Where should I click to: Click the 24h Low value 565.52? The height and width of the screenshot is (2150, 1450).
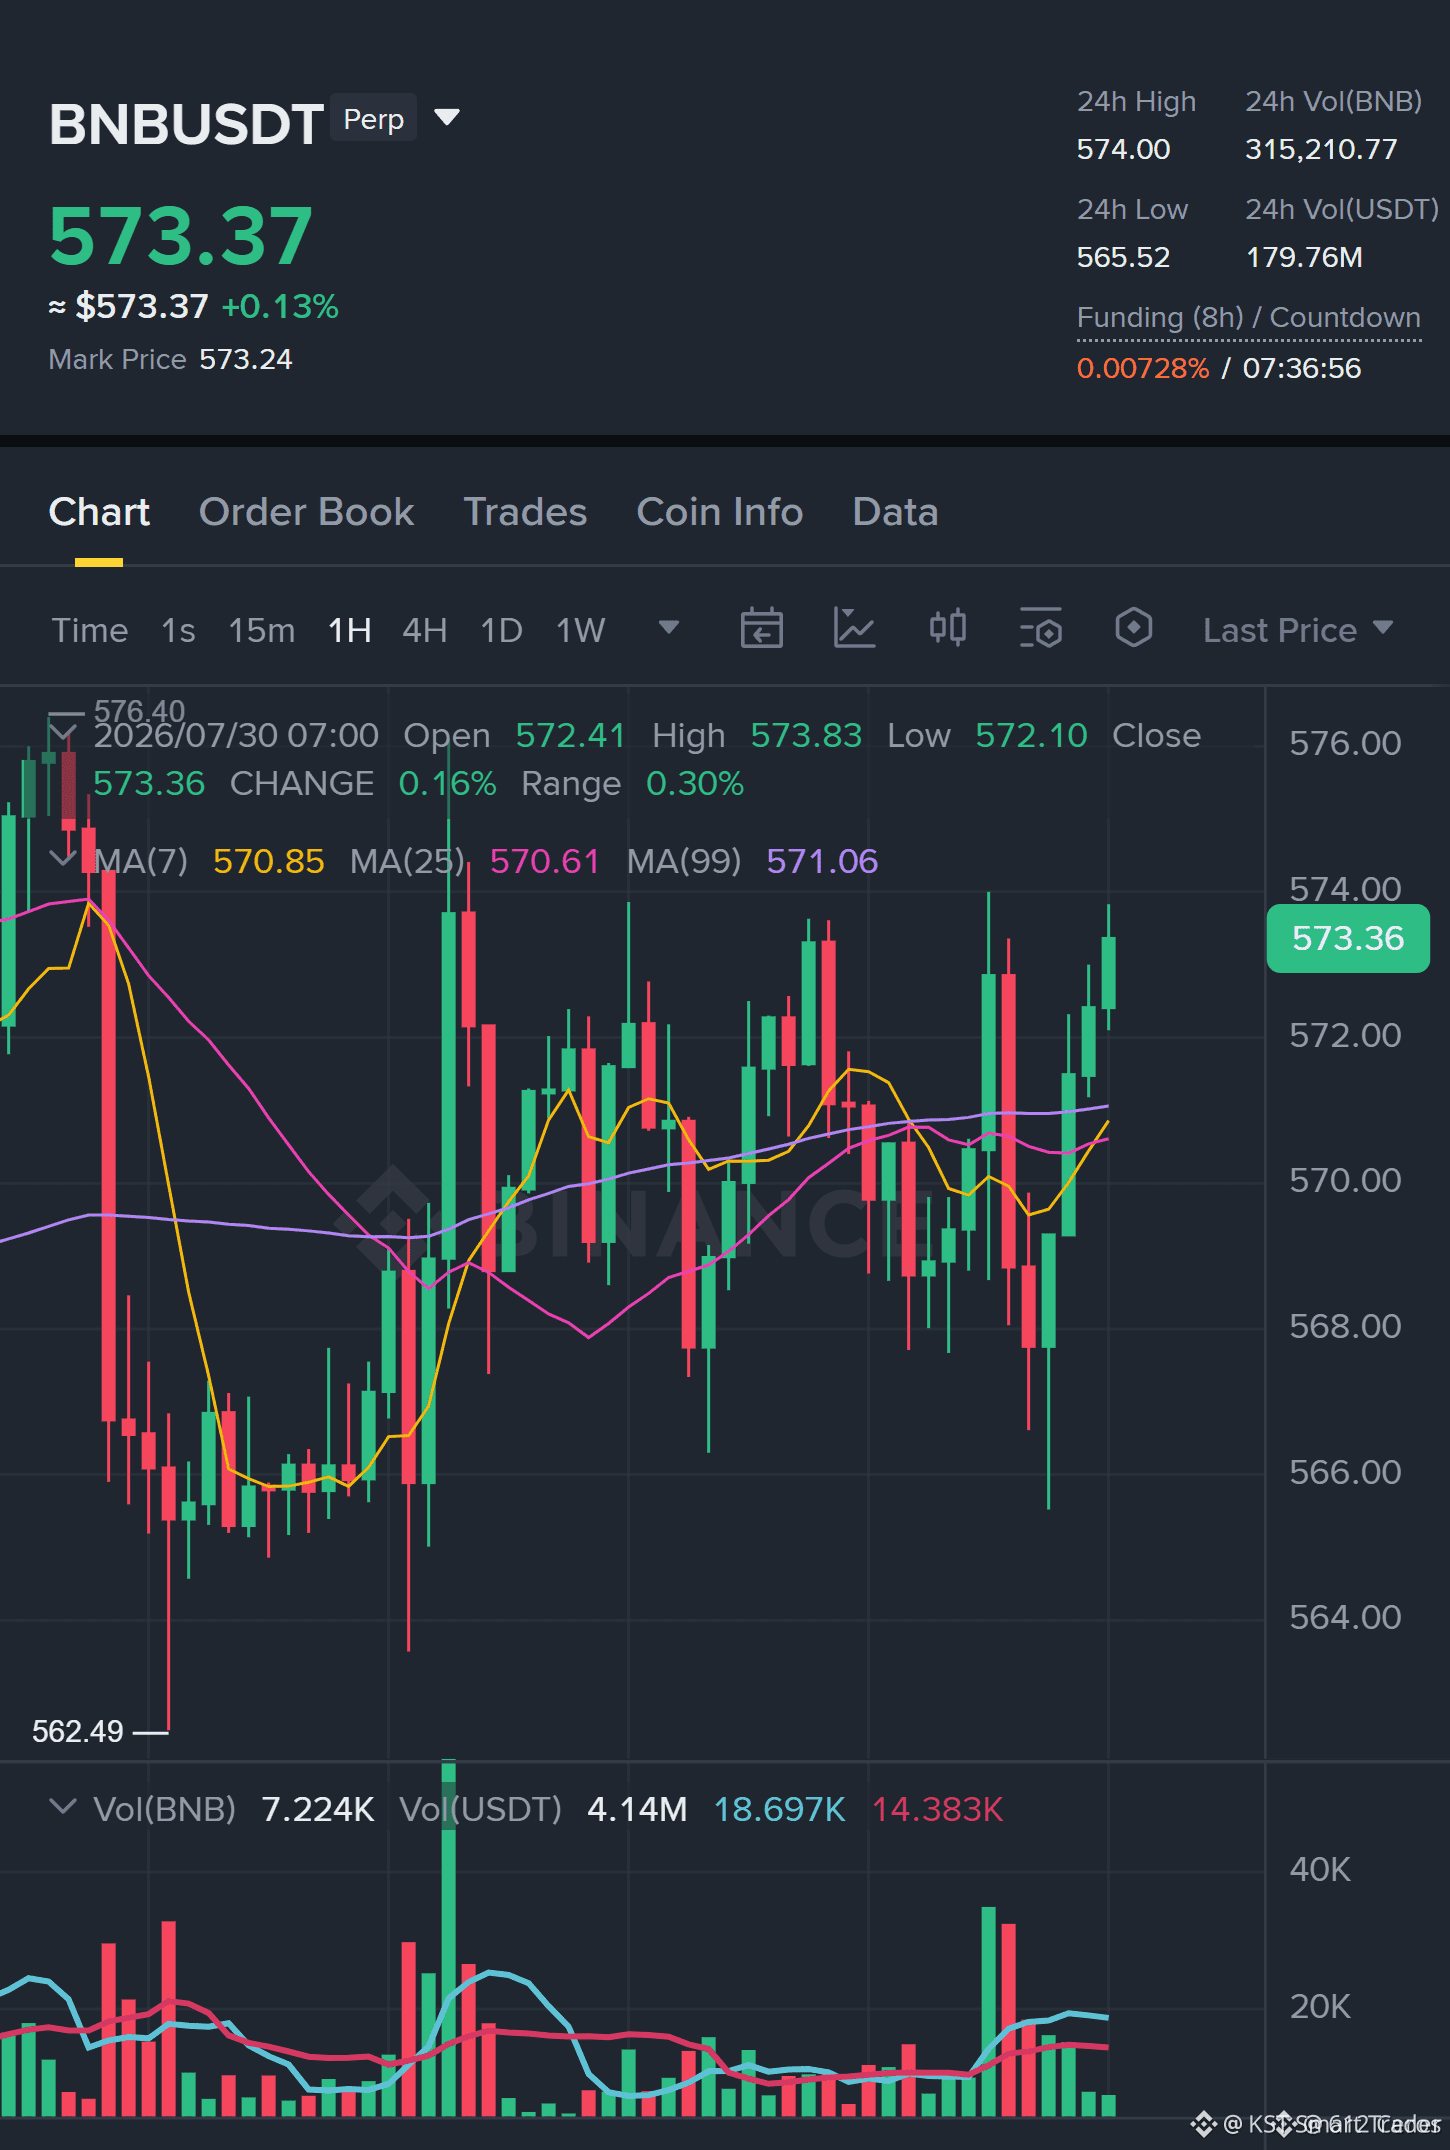point(1123,257)
